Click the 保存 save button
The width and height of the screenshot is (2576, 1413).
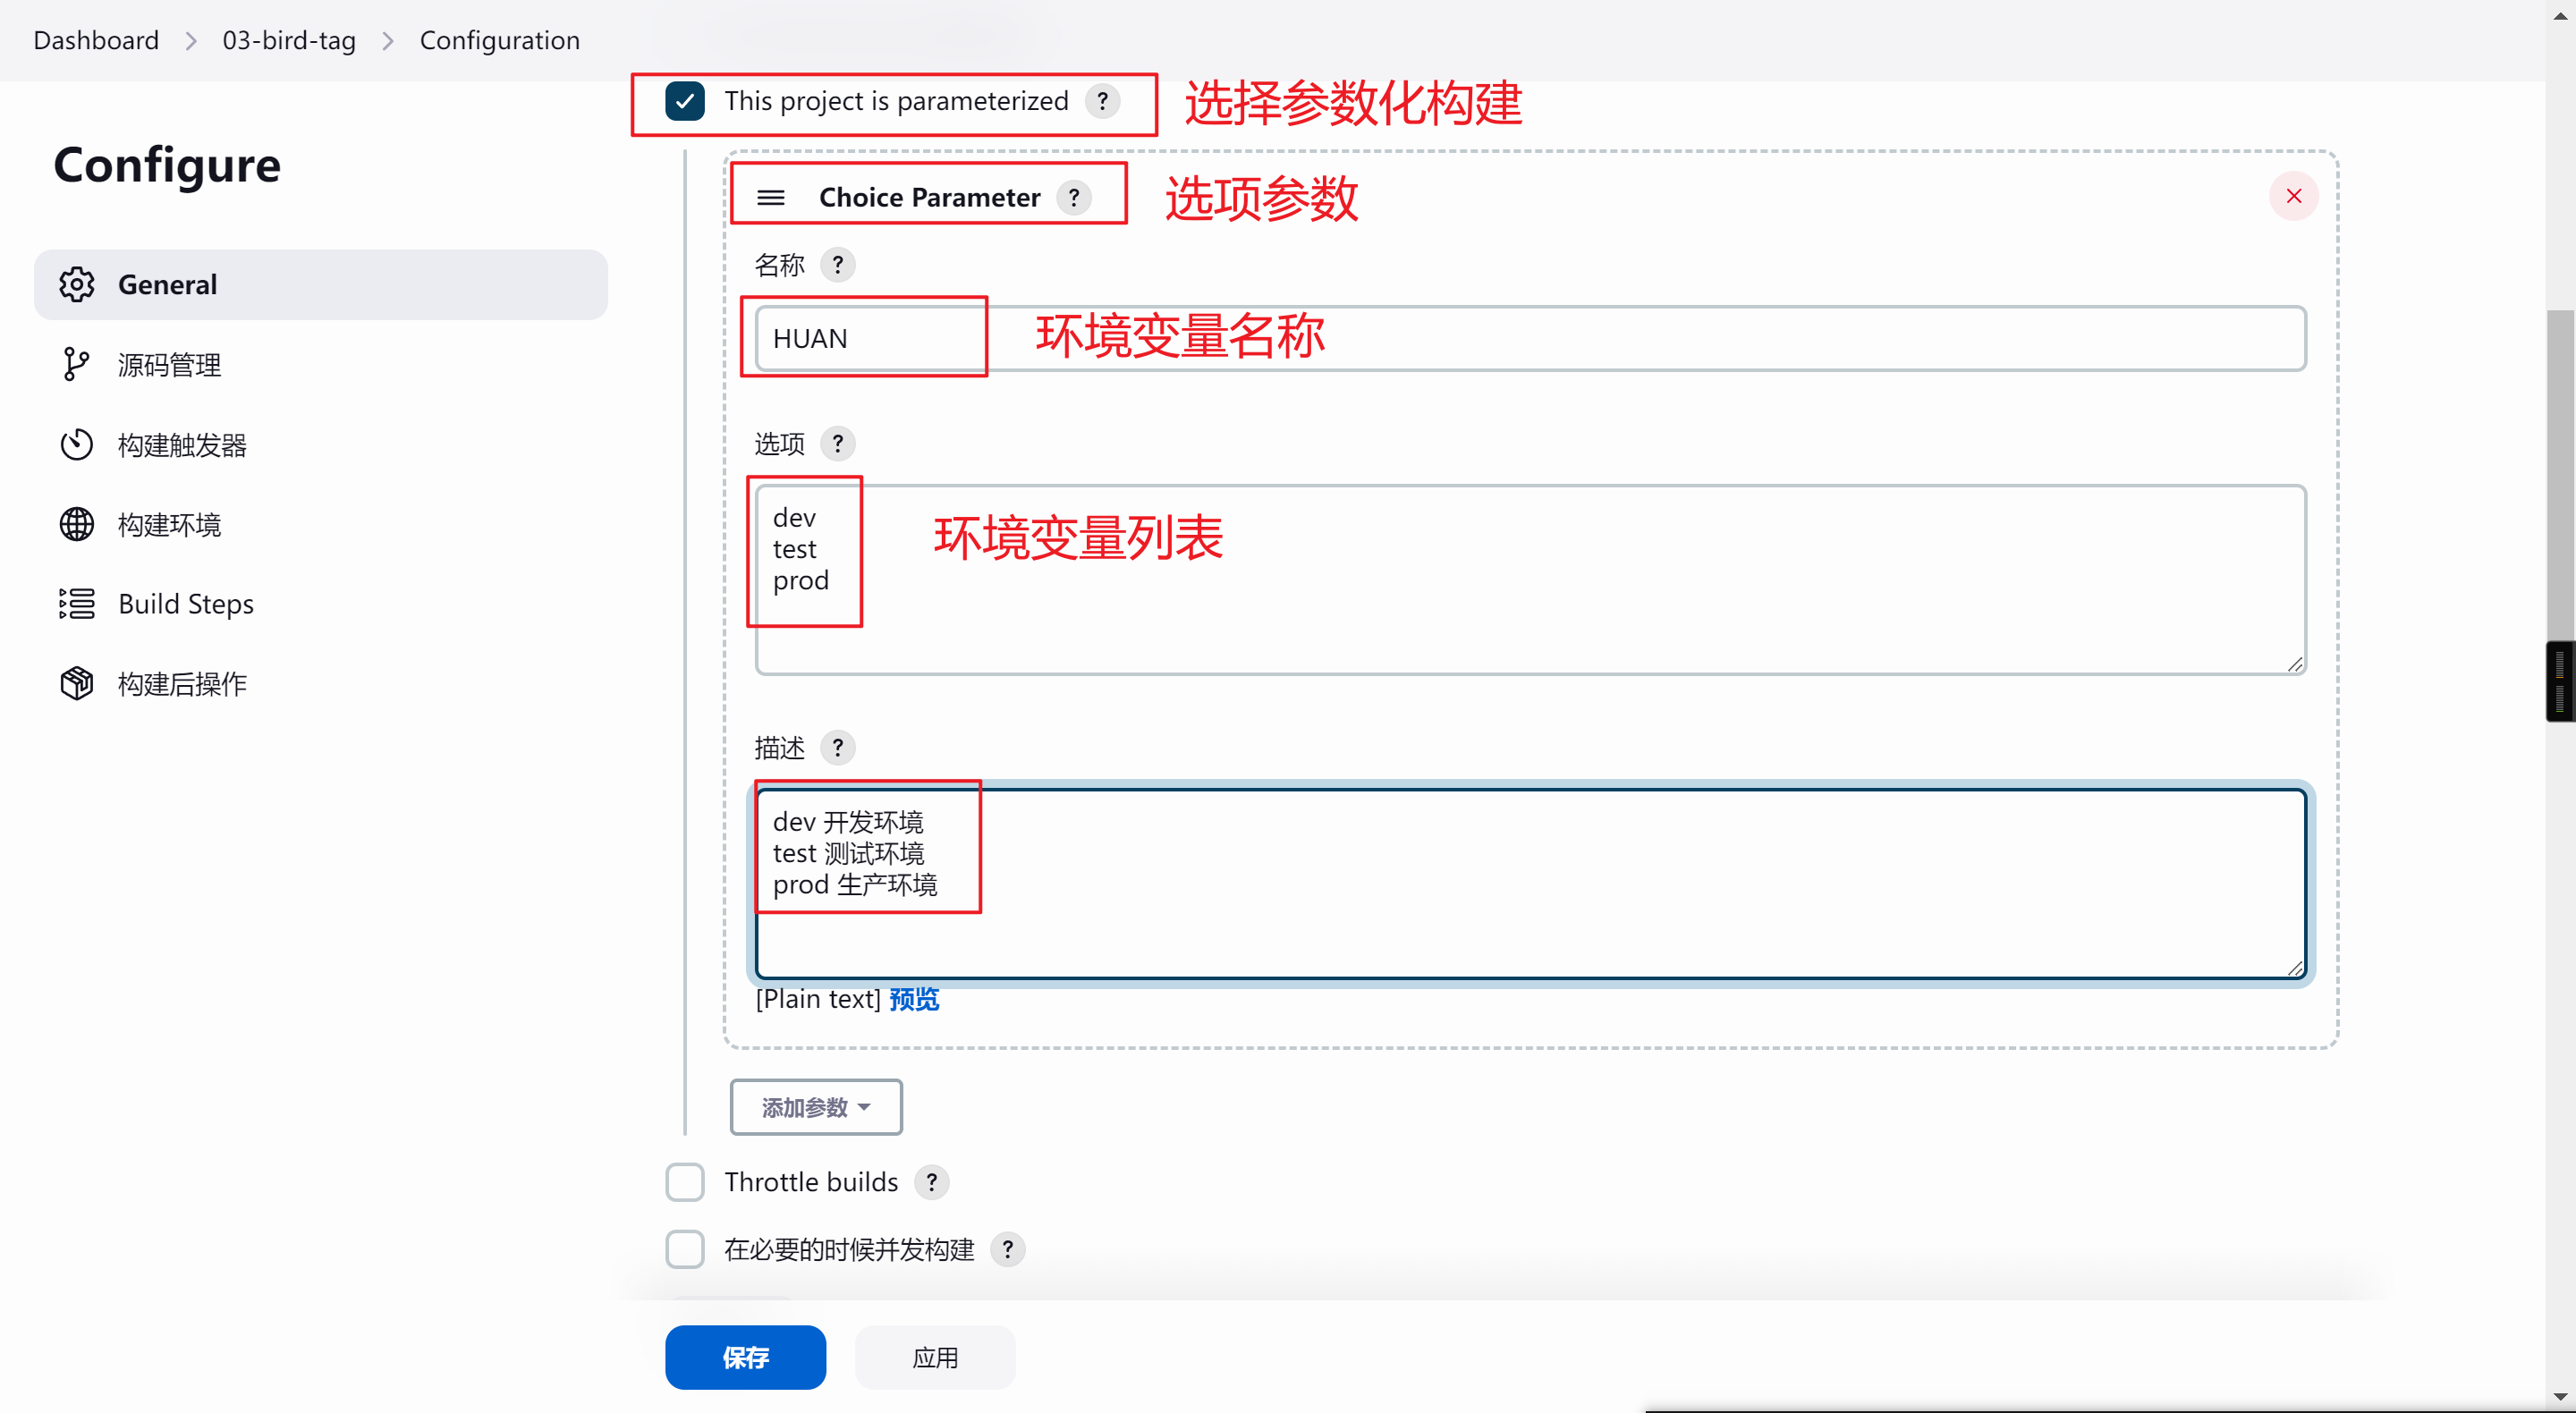pyautogui.click(x=745, y=1357)
